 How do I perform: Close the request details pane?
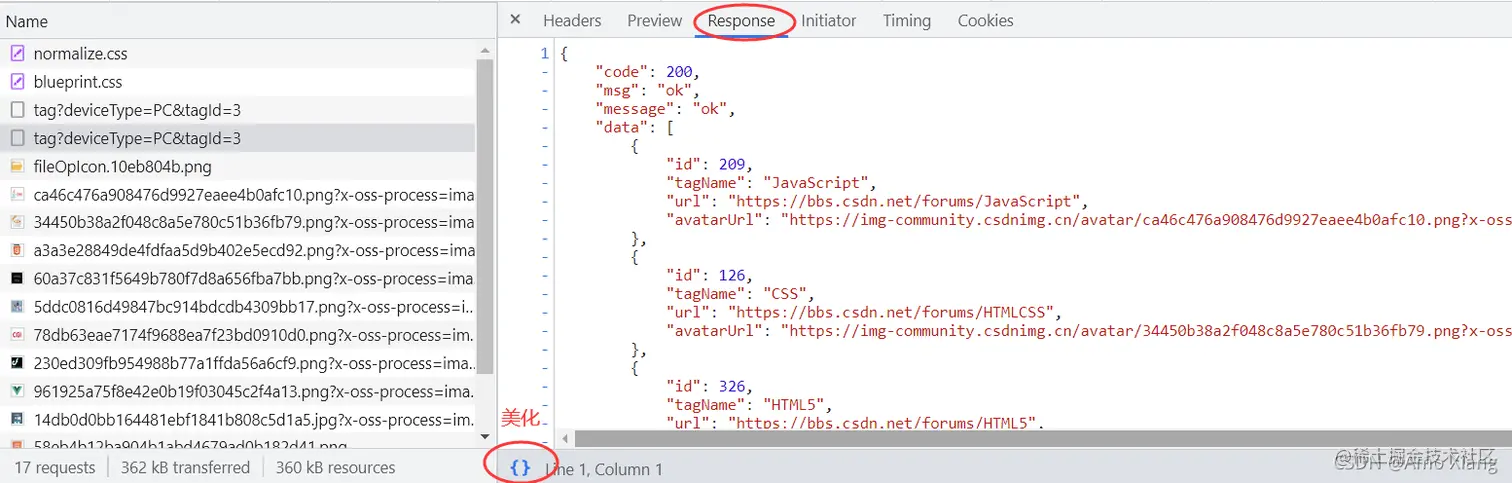pos(515,20)
